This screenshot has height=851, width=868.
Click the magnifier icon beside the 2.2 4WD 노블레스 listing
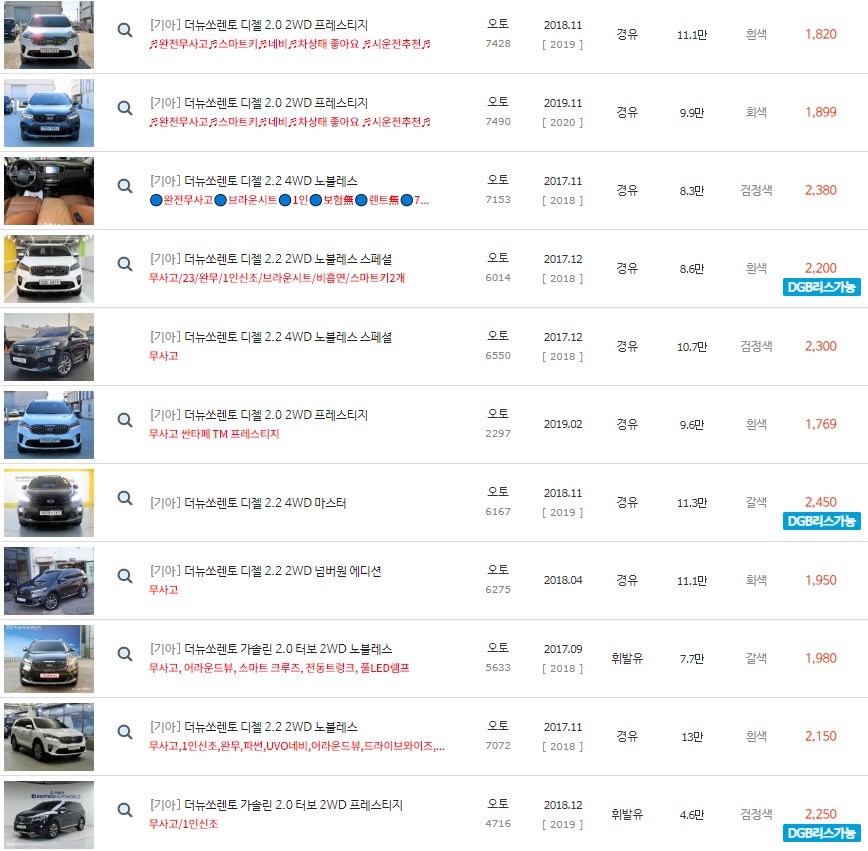point(124,186)
